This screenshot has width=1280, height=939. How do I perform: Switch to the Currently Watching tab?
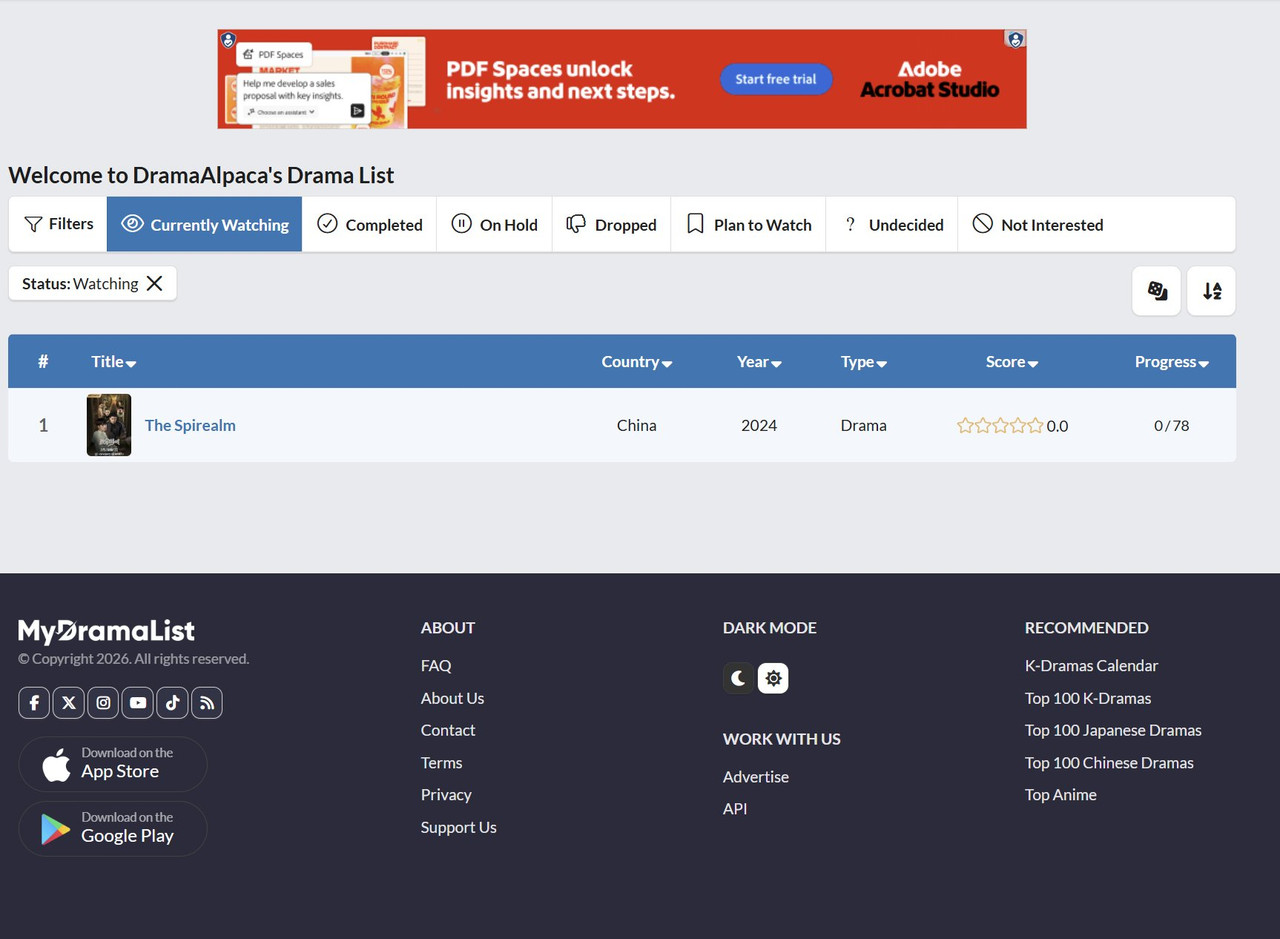[205, 224]
